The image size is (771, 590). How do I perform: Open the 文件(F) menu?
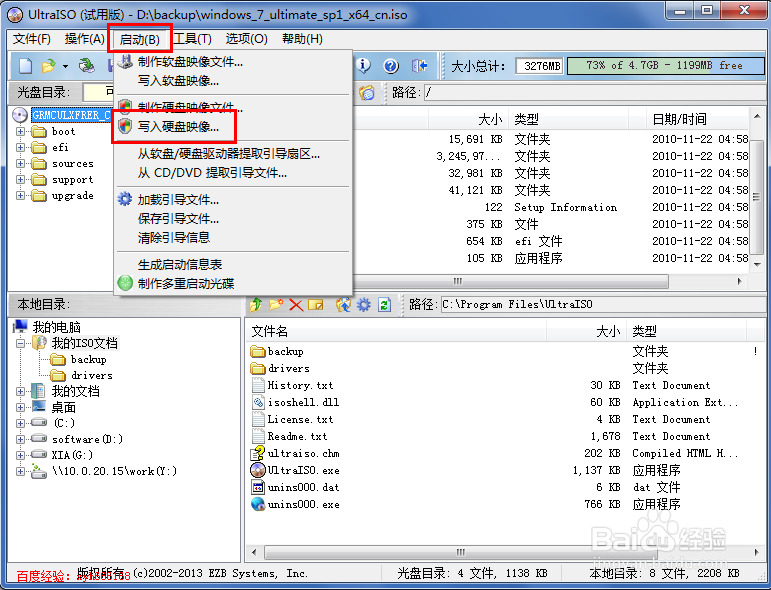(32, 39)
